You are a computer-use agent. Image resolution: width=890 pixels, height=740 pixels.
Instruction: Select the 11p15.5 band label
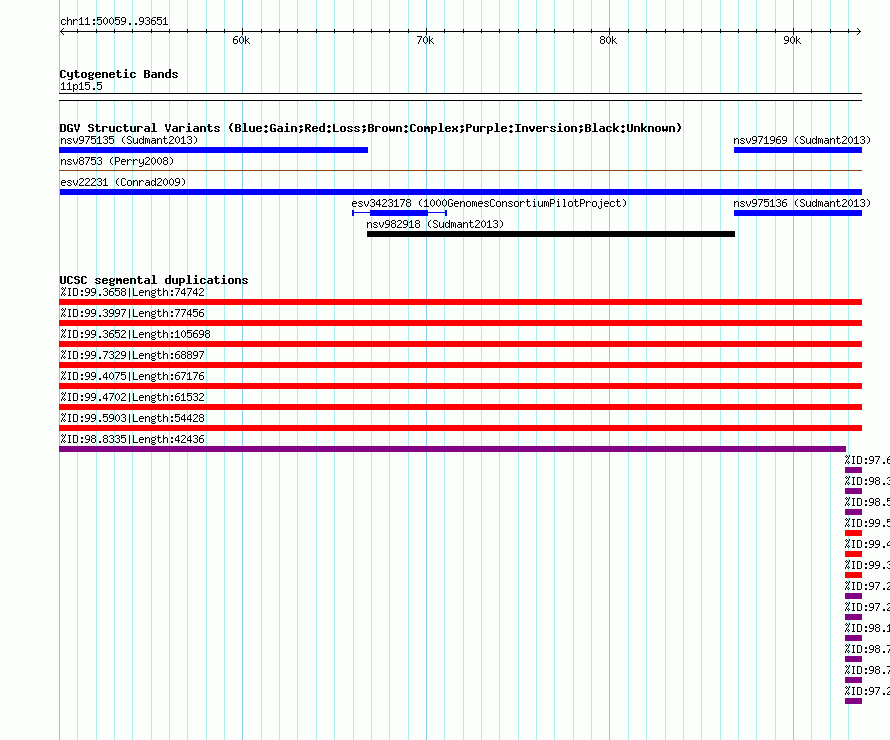[x=81, y=86]
